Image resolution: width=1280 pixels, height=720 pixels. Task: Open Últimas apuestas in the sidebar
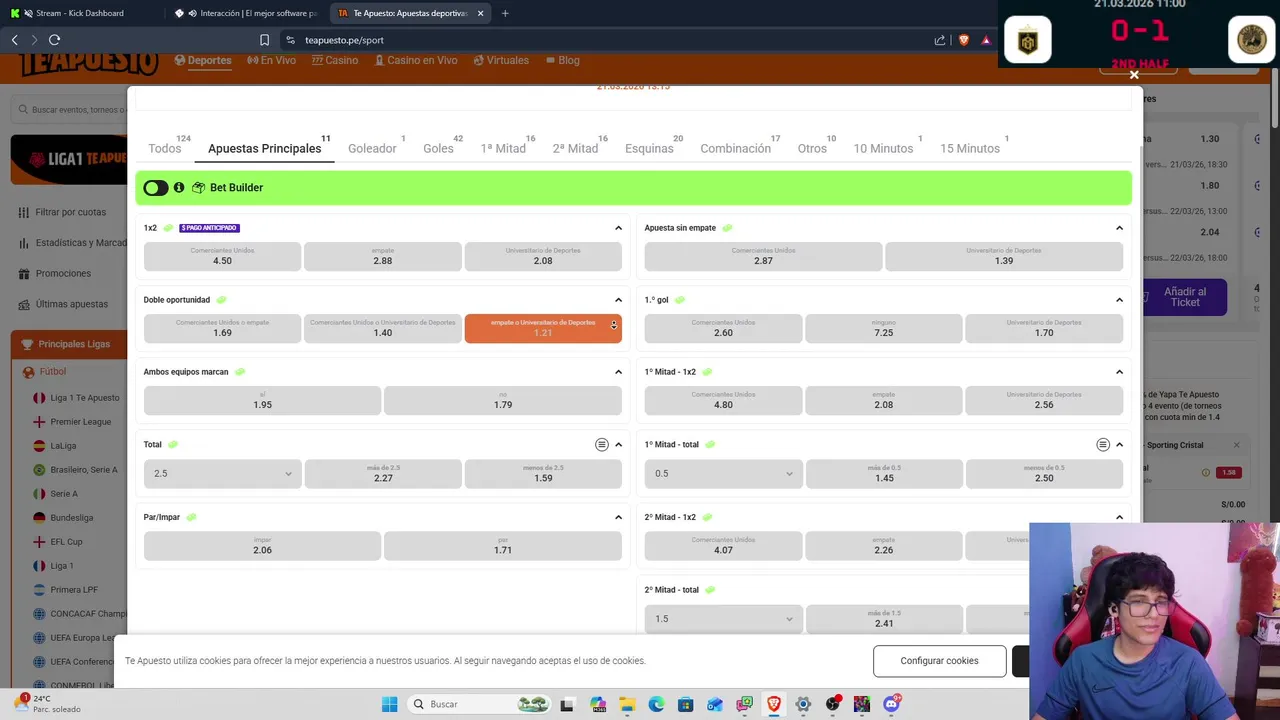click(x=64, y=304)
